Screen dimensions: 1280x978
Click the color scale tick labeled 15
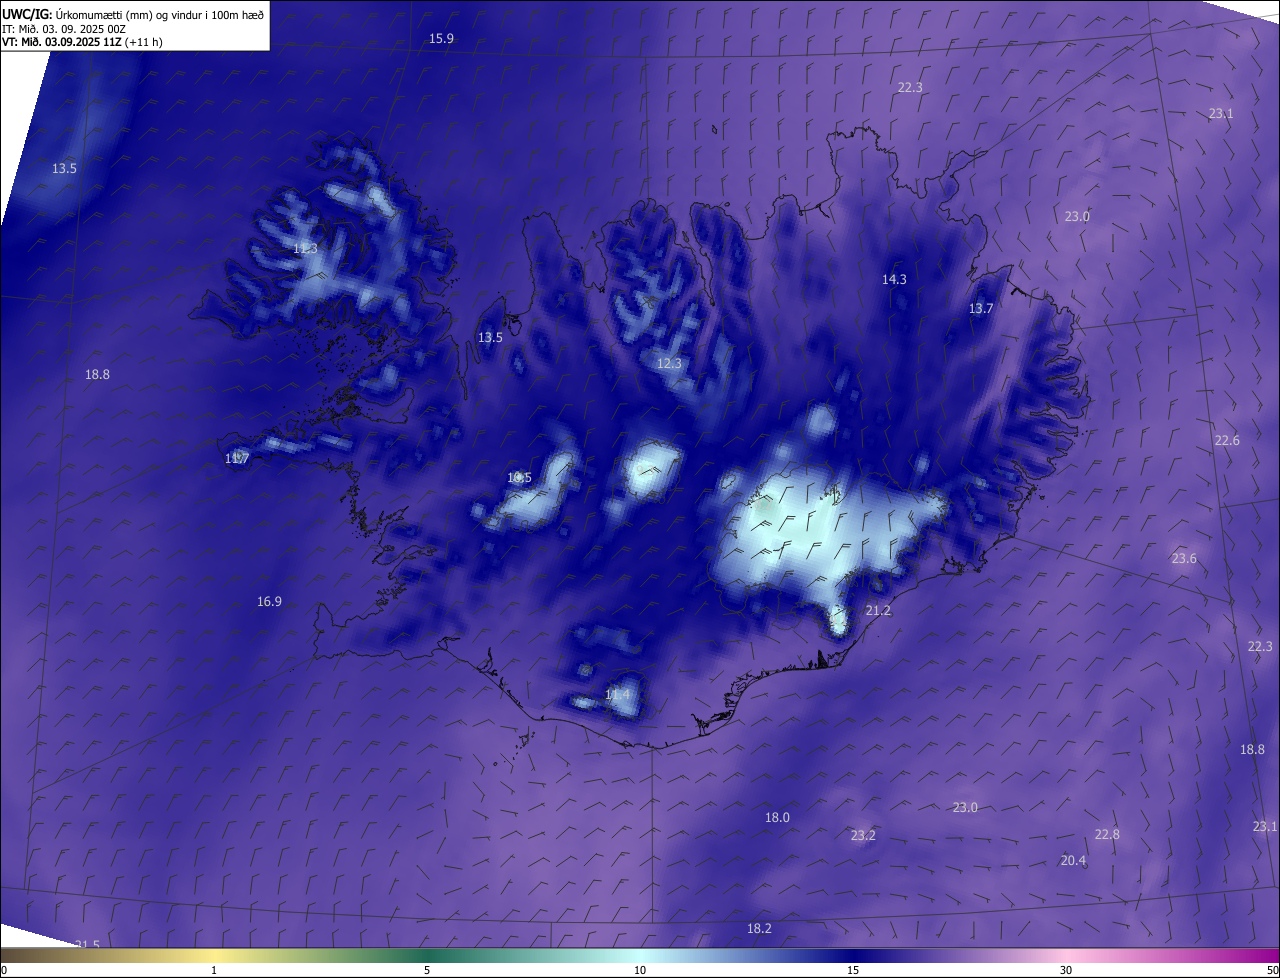pos(853,970)
